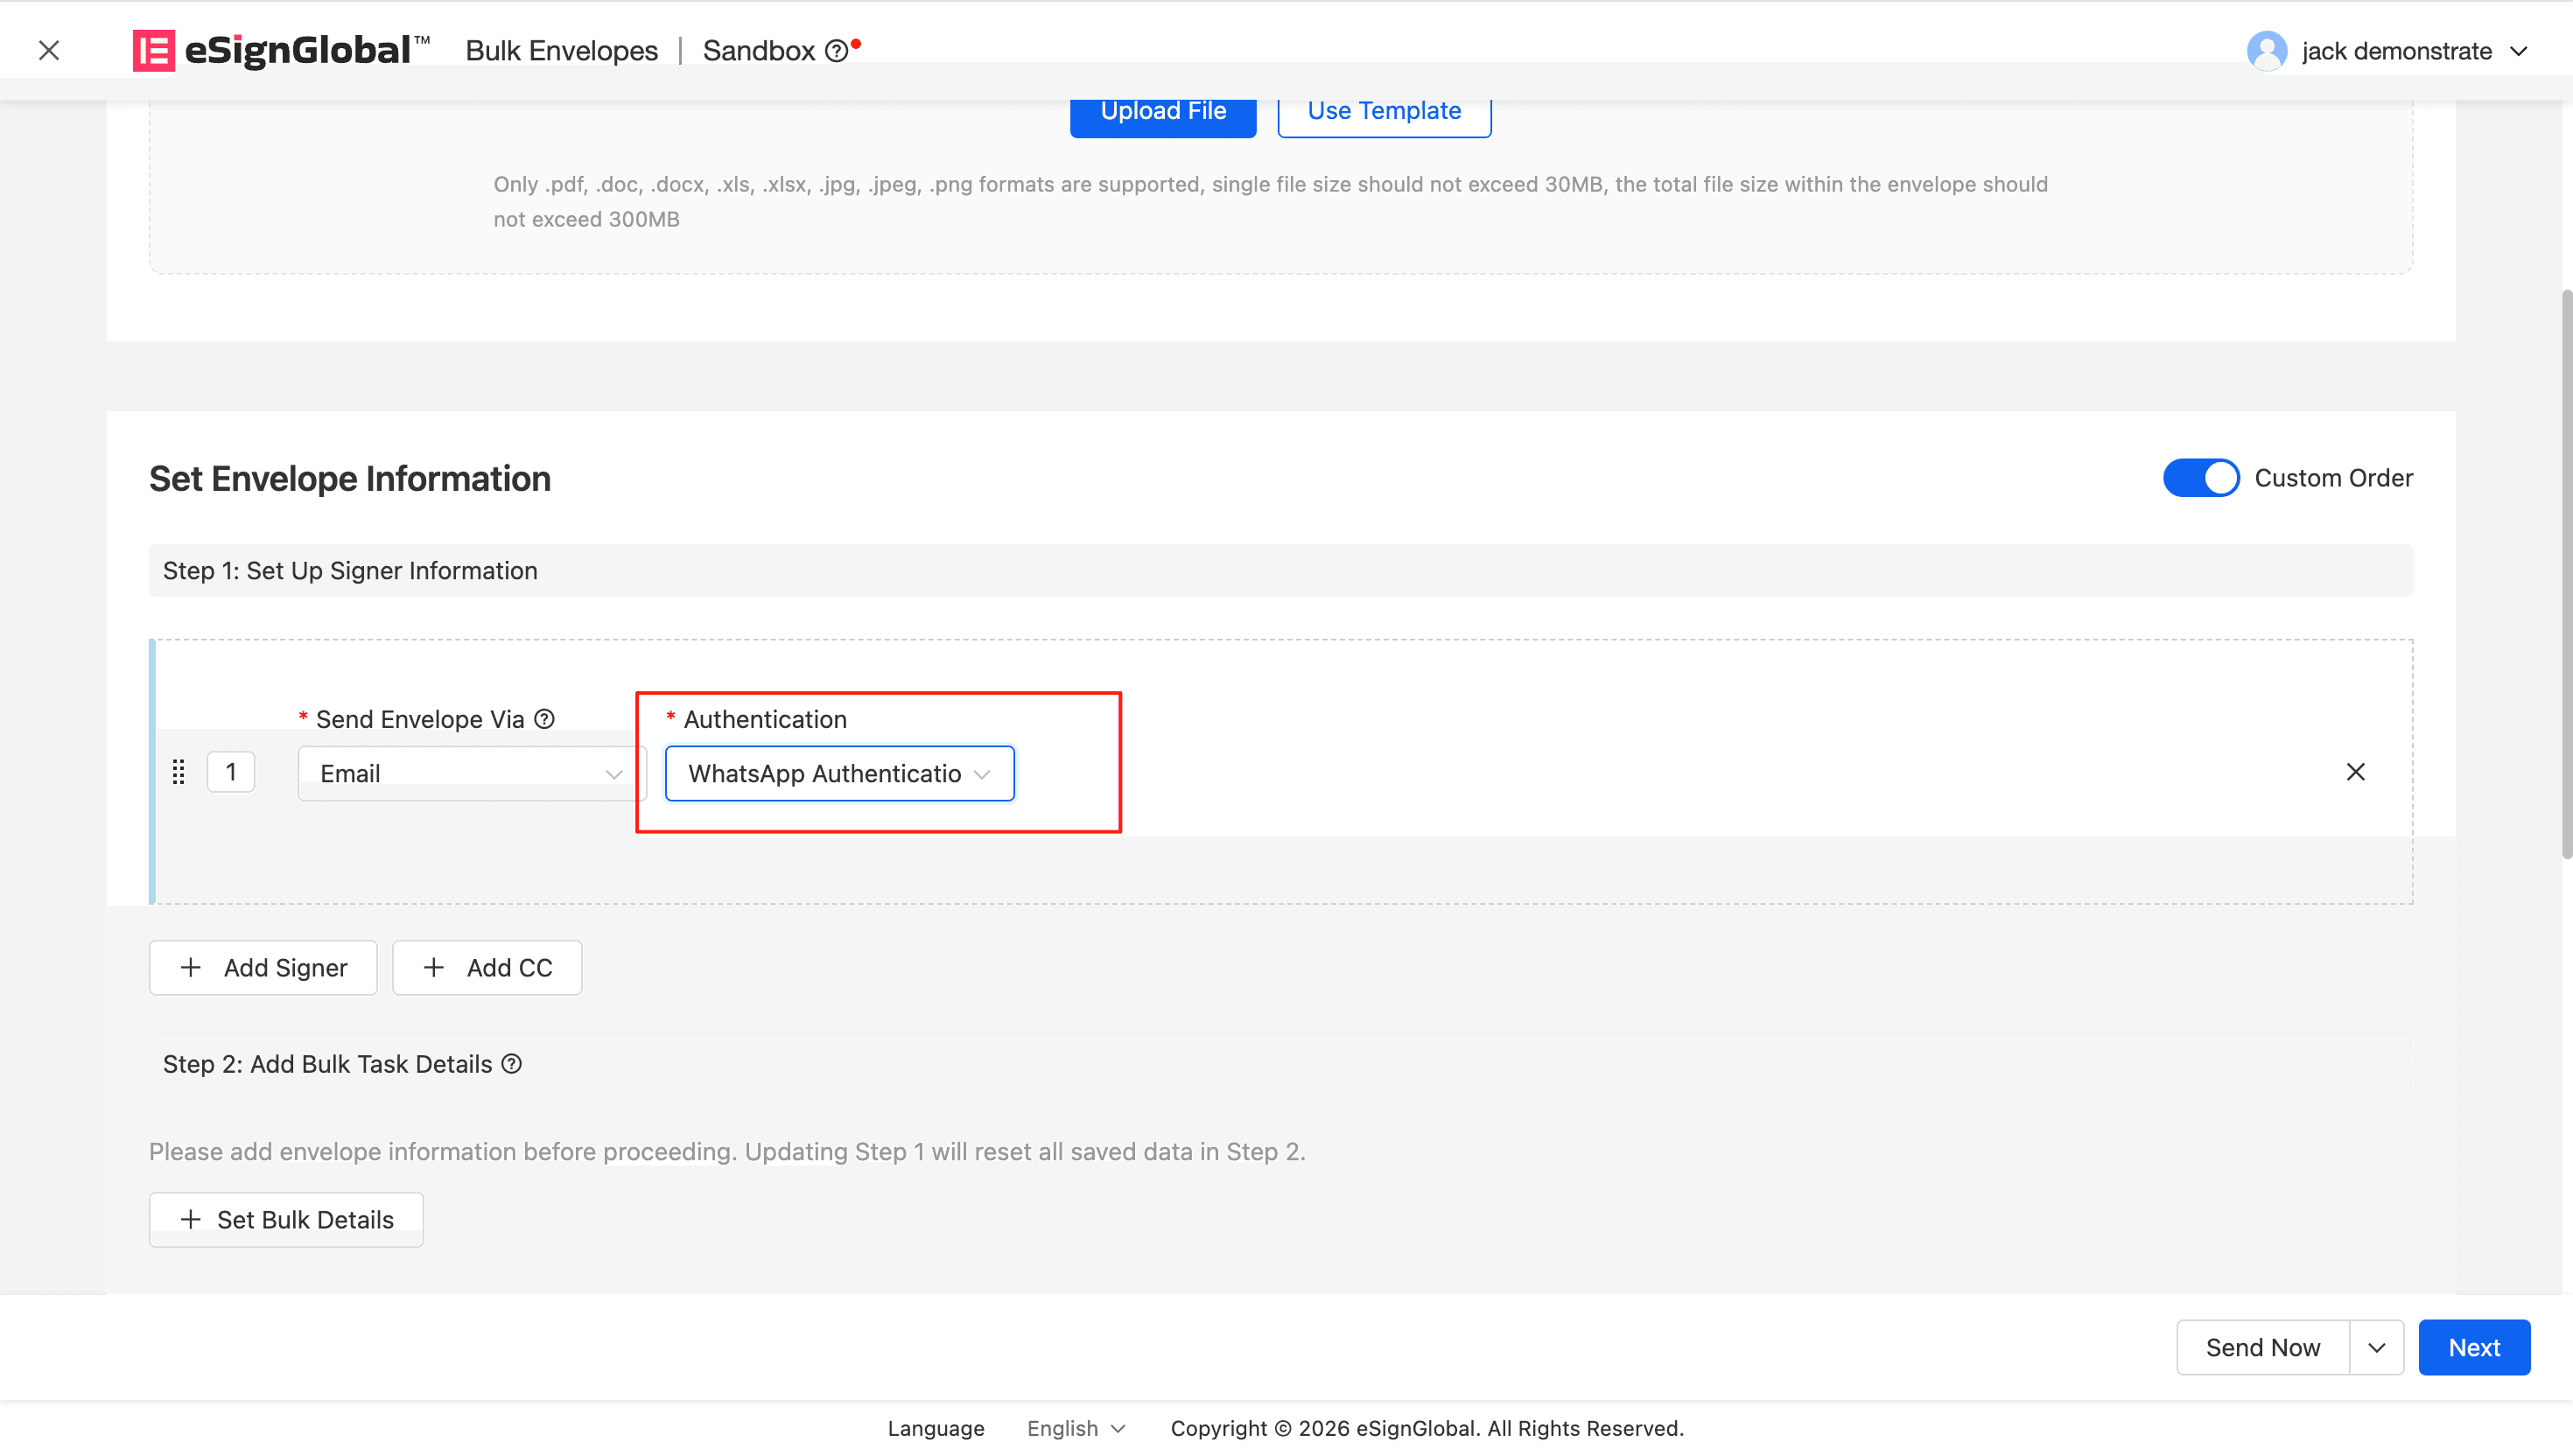Open the English language selector

click(x=1075, y=1428)
